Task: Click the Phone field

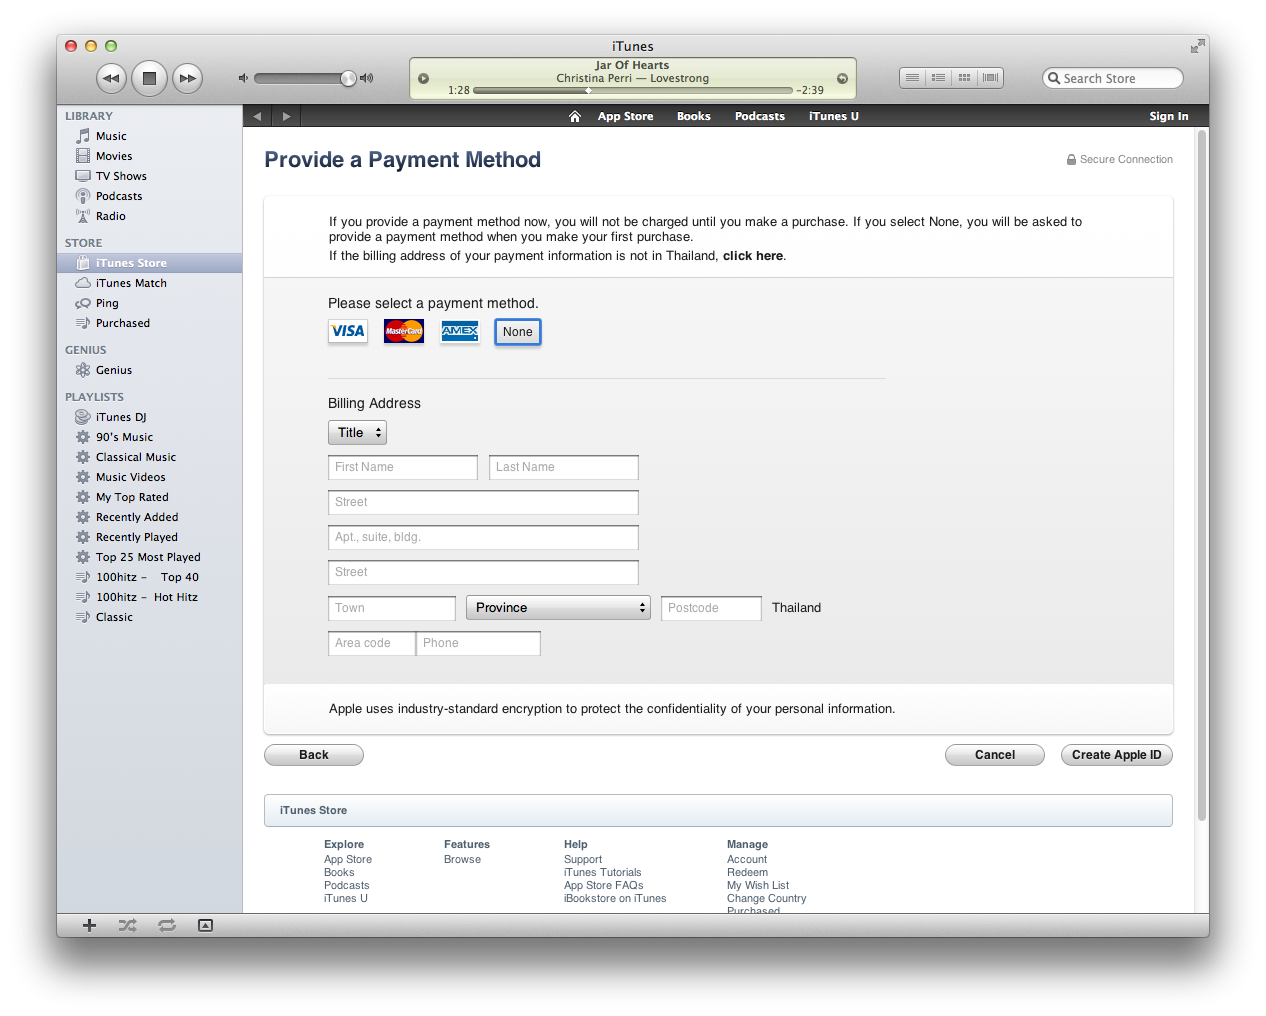Action: point(478,643)
